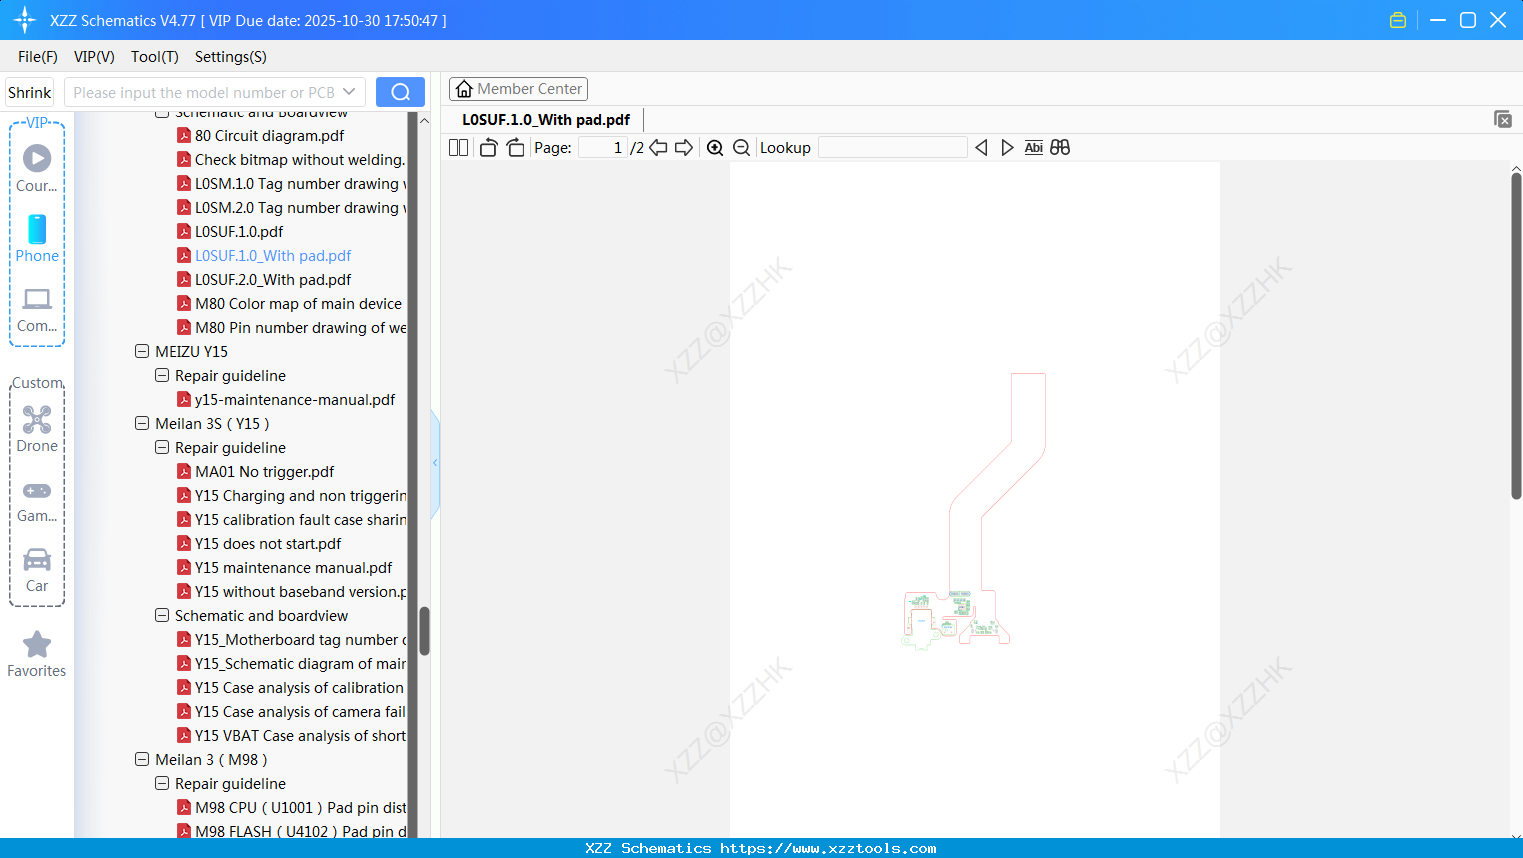This screenshot has width=1523, height=858.
Task: Rotate the schematic clockwise
Action: pyautogui.click(x=515, y=147)
